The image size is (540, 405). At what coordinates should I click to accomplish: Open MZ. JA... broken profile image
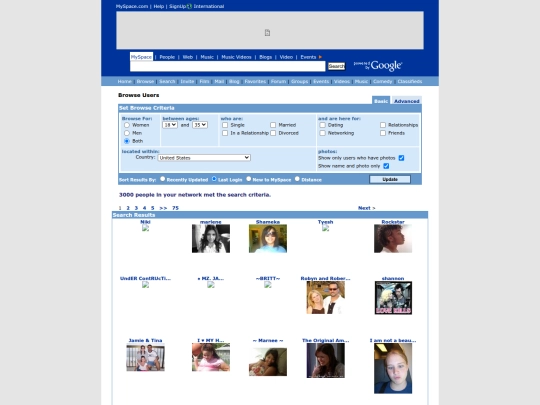[x=211, y=284]
